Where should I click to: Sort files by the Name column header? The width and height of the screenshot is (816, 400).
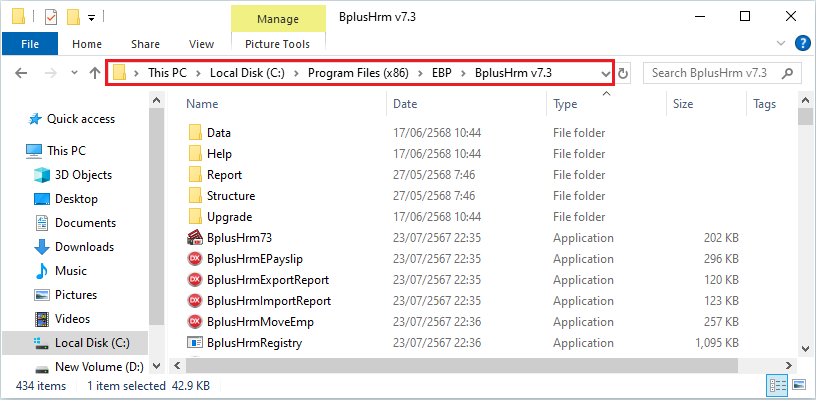(202, 104)
